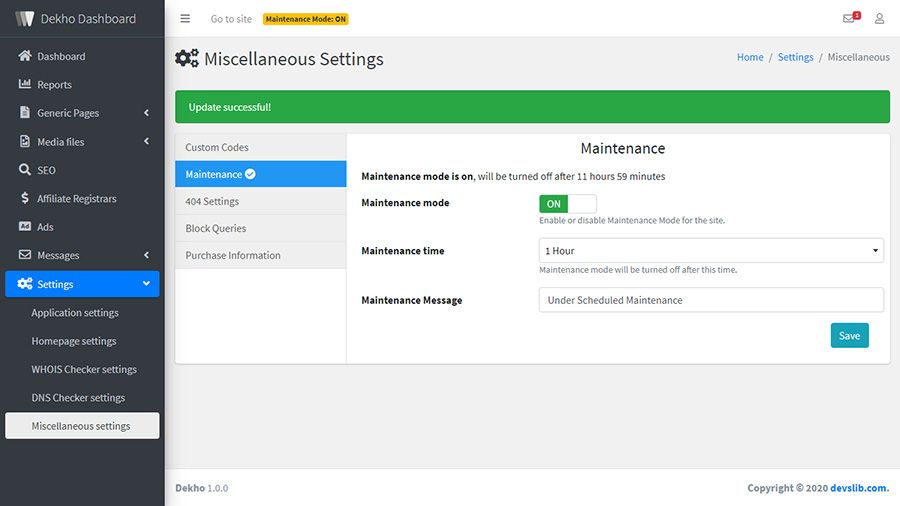
Task: Switch to the Custom Codes tab
Action: pos(217,147)
